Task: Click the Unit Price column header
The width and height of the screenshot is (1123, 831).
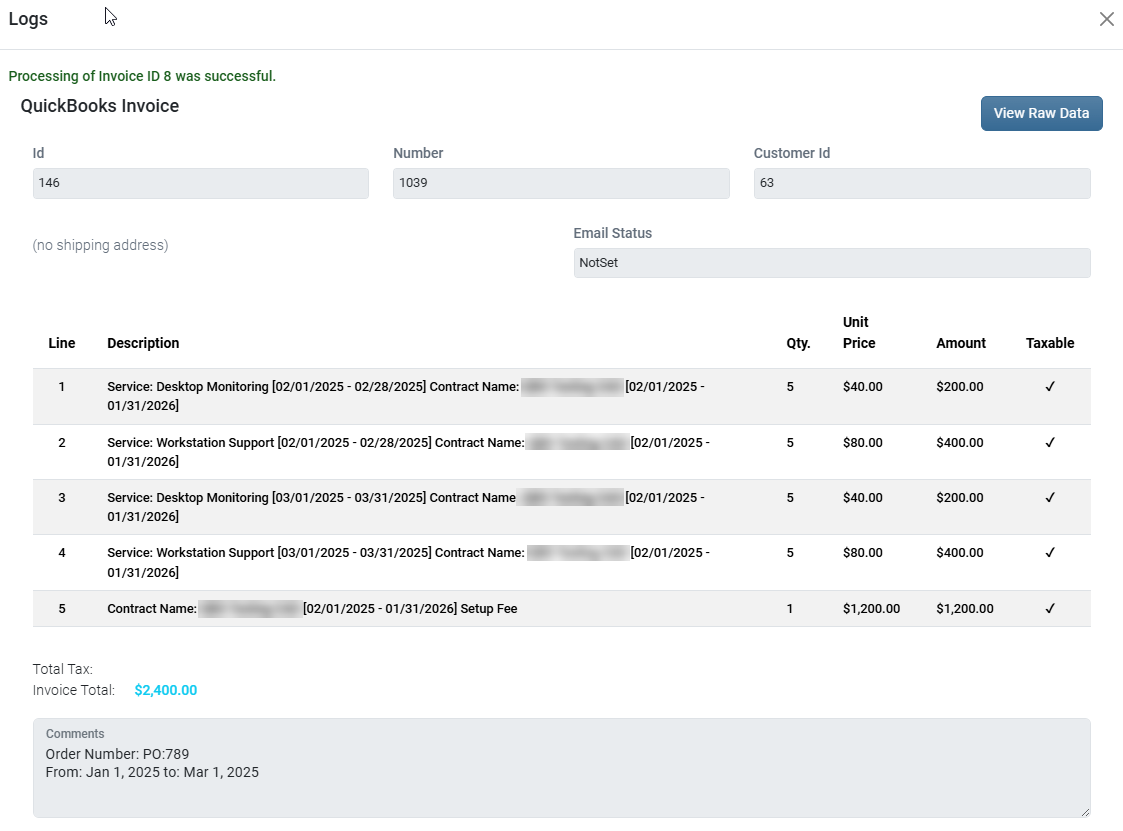Action: 858,333
